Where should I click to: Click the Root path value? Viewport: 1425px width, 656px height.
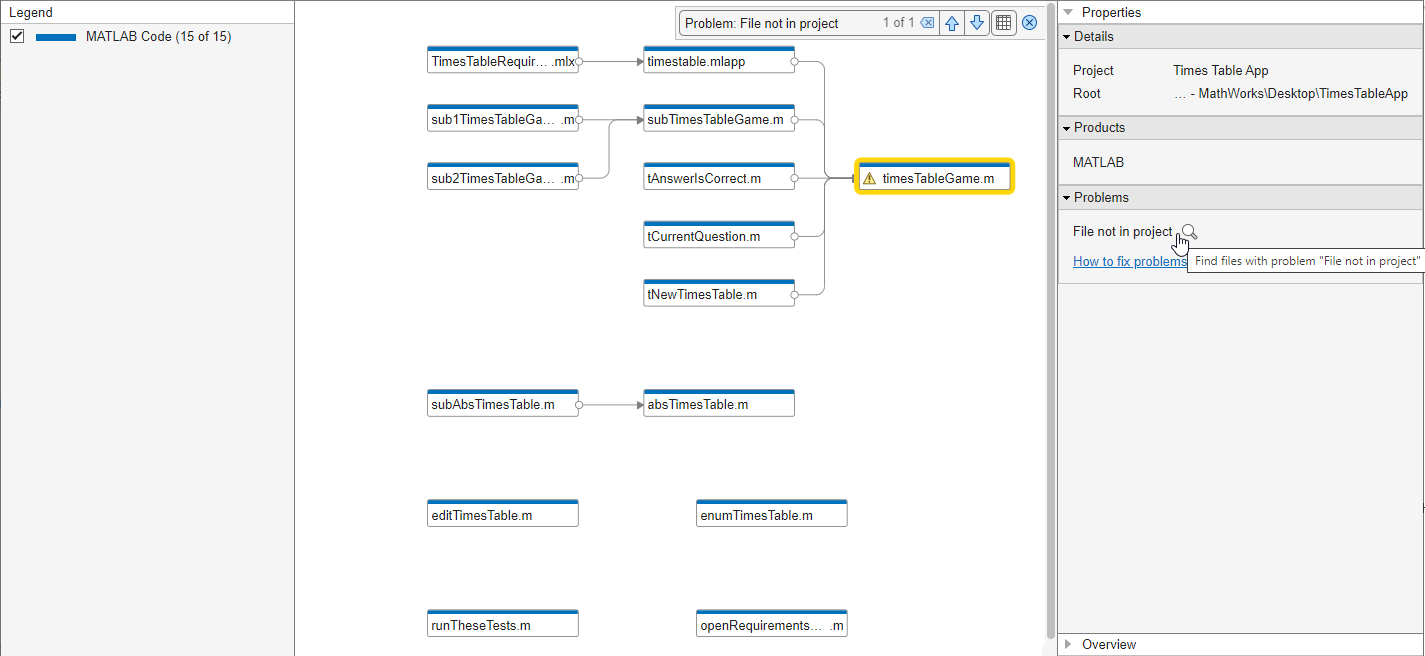(x=1291, y=94)
